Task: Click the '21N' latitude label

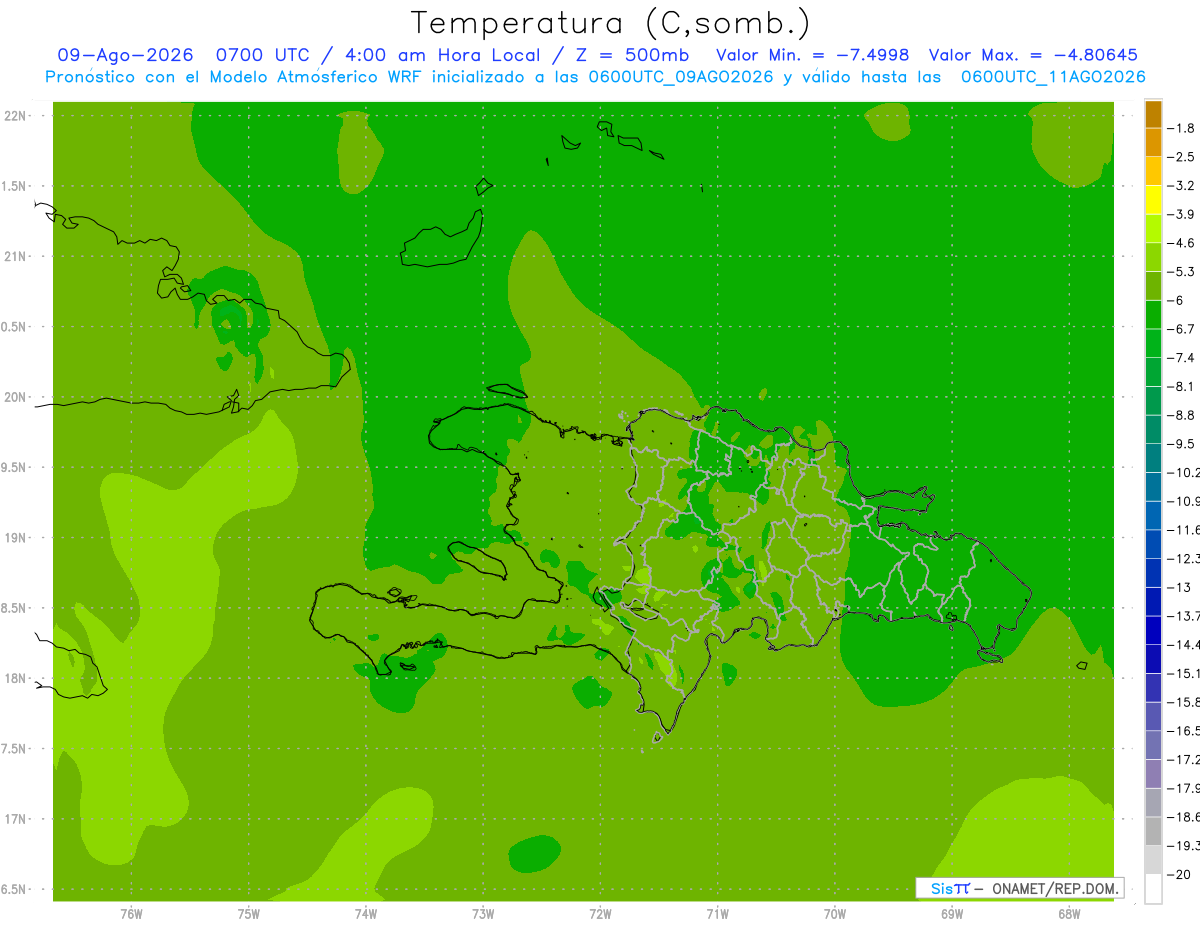Action: 17,256
